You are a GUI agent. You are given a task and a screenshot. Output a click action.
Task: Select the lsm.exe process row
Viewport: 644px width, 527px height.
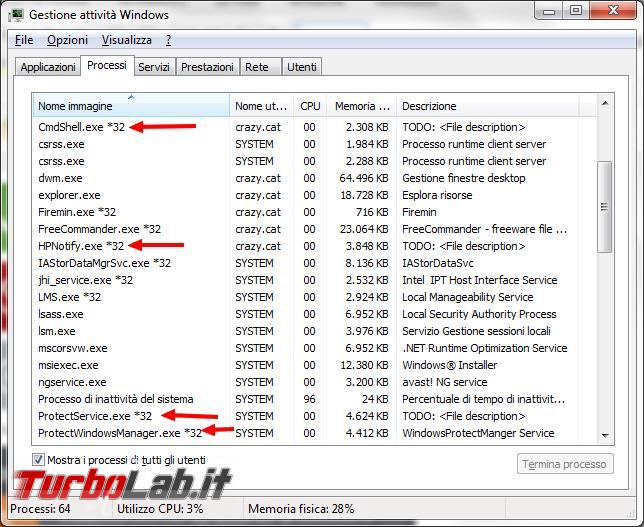pyautogui.click(x=314, y=331)
